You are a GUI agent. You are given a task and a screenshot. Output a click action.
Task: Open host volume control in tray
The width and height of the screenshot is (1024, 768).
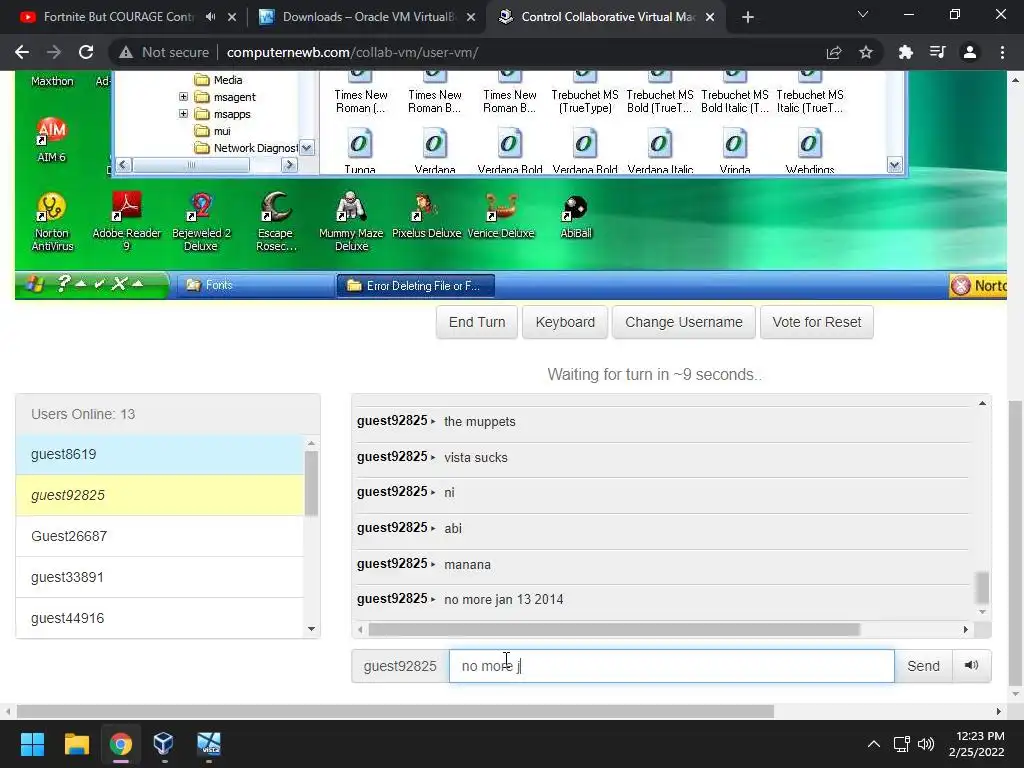point(925,744)
